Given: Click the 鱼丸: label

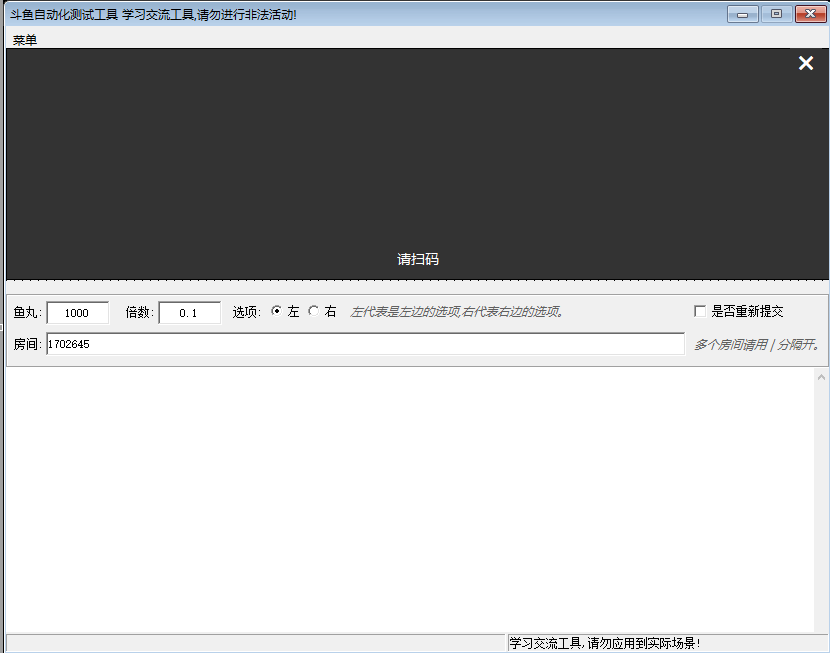Looking at the screenshot, I should click(x=27, y=313).
